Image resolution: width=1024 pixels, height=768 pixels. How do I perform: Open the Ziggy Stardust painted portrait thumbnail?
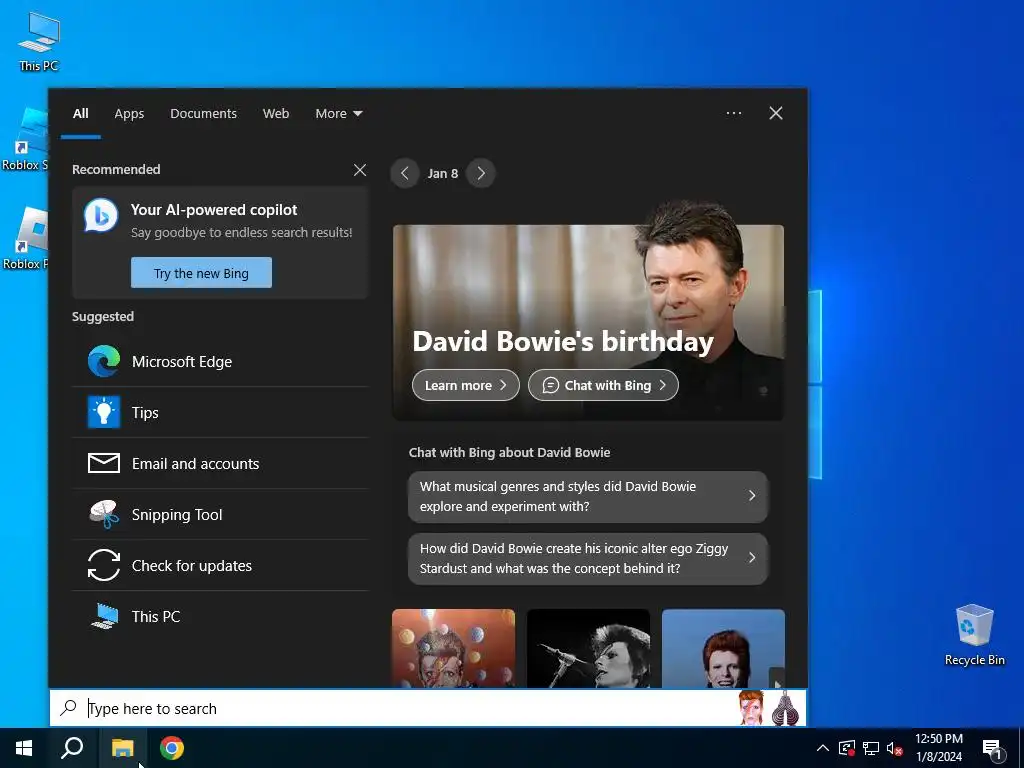click(x=453, y=648)
